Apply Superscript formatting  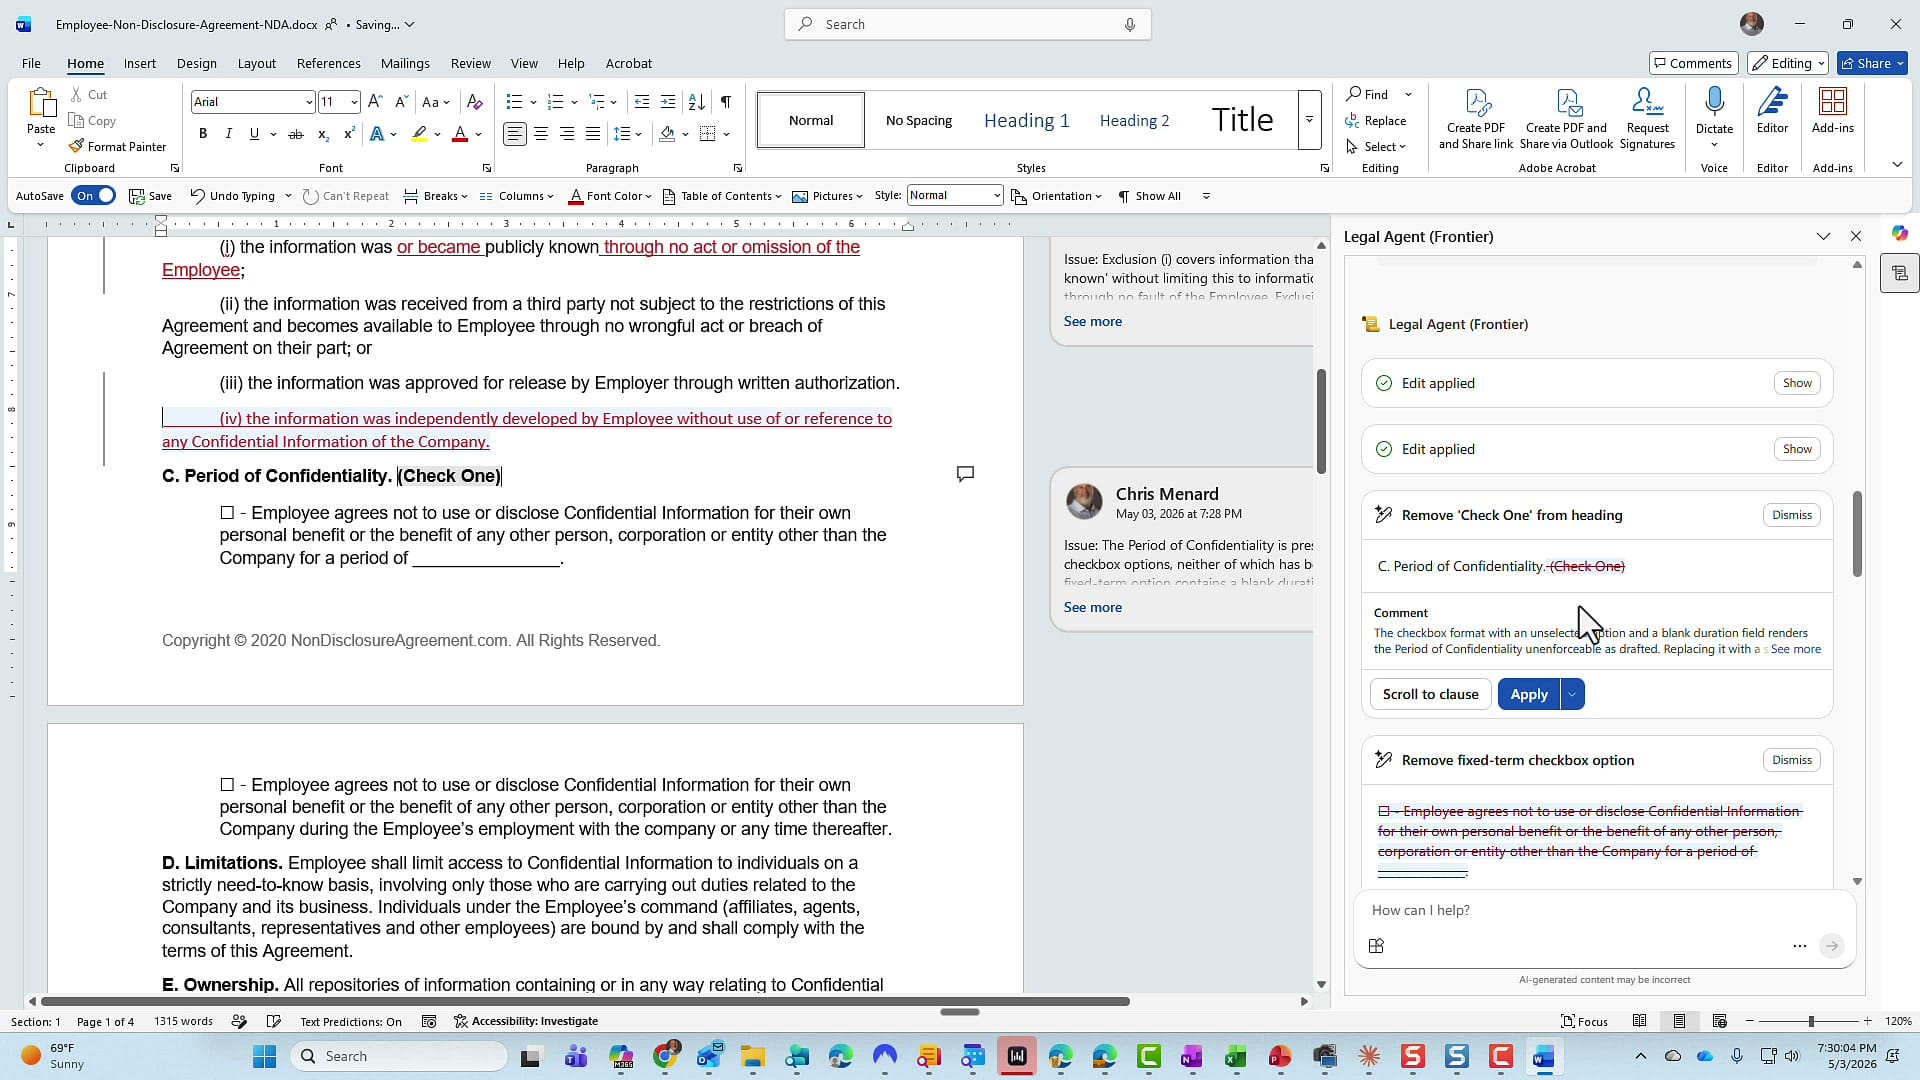tap(349, 134)
